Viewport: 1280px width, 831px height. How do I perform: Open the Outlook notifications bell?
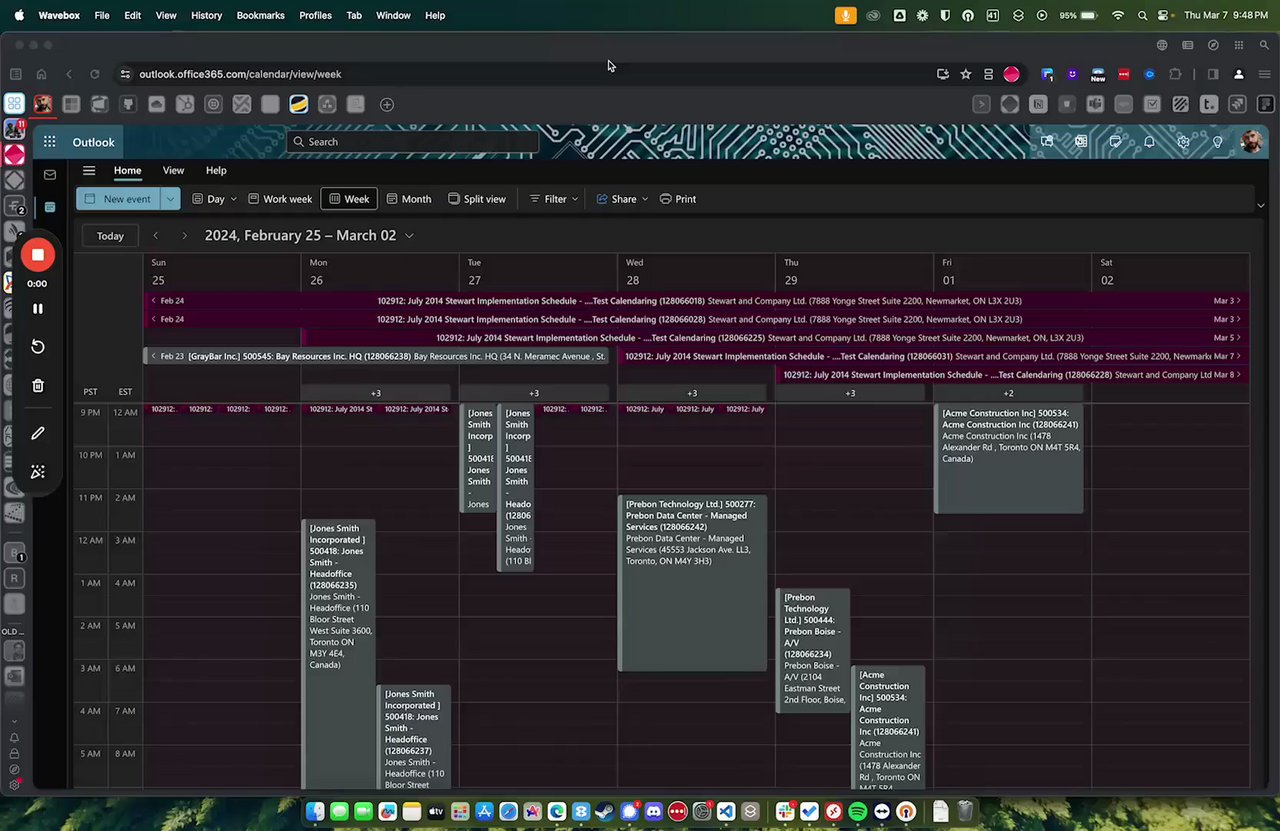[1150, 142]
